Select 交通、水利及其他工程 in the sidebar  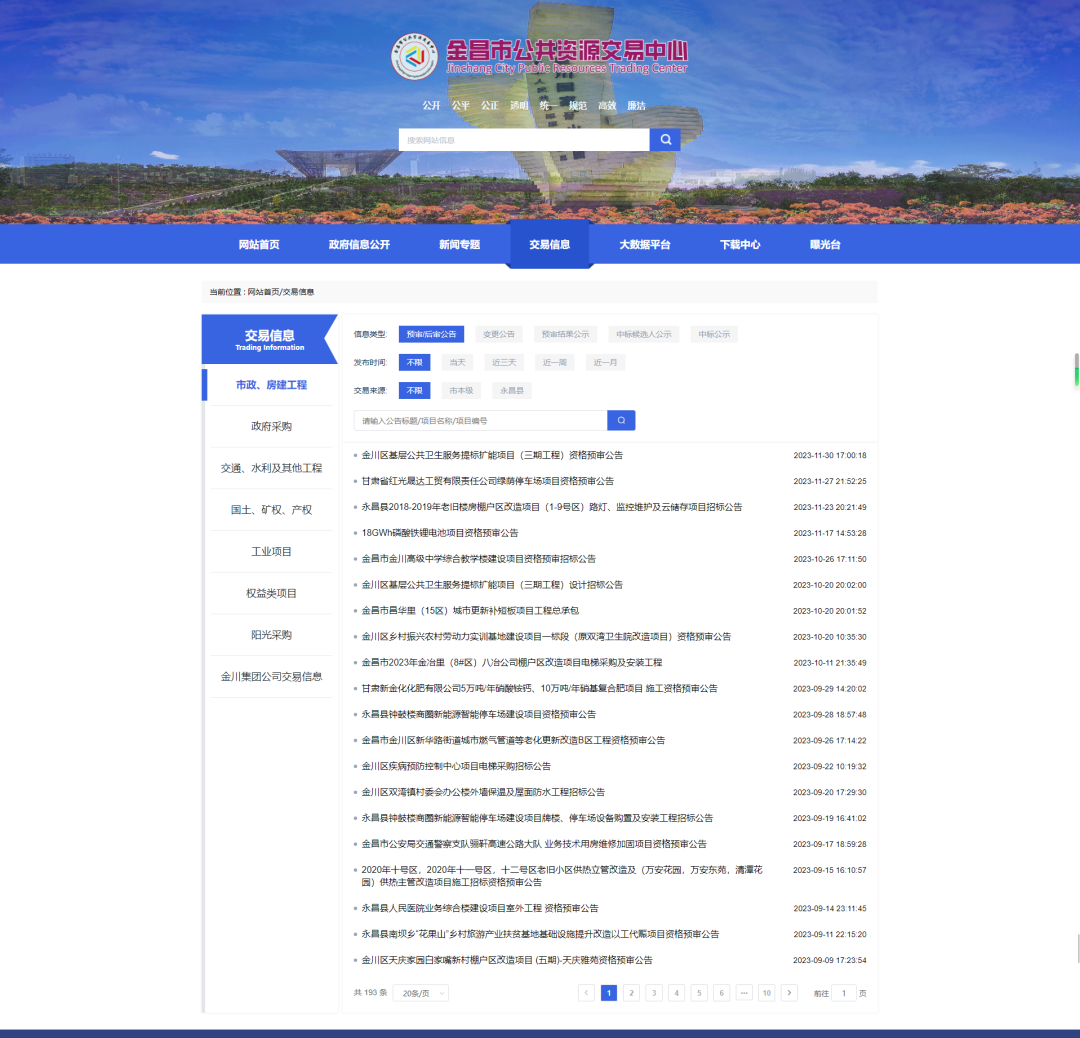point(271,468)
